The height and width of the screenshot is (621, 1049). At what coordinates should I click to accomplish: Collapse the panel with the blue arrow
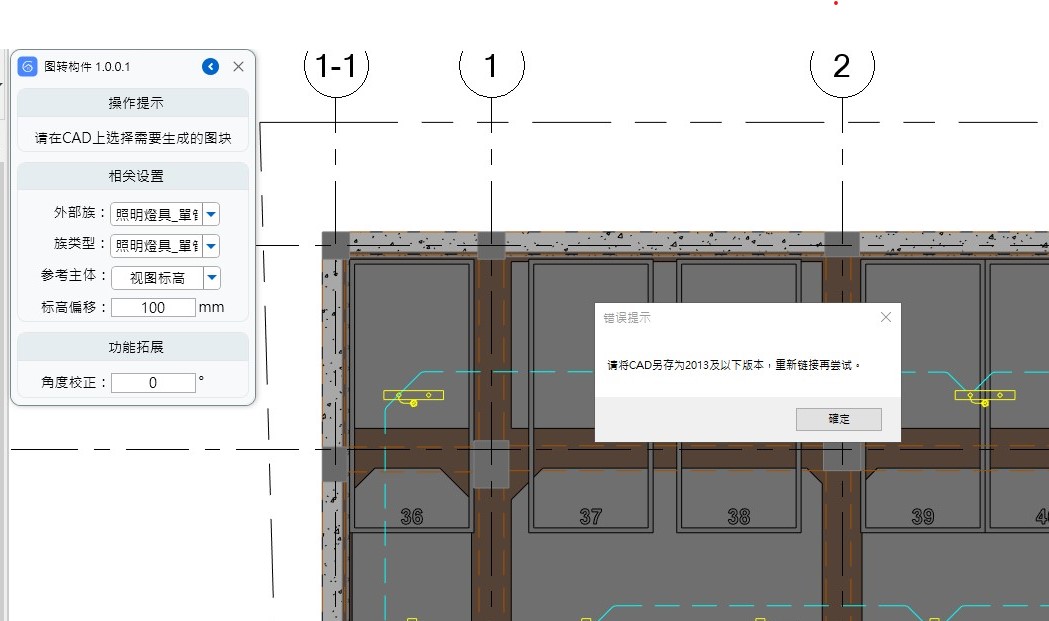(210, 67)
